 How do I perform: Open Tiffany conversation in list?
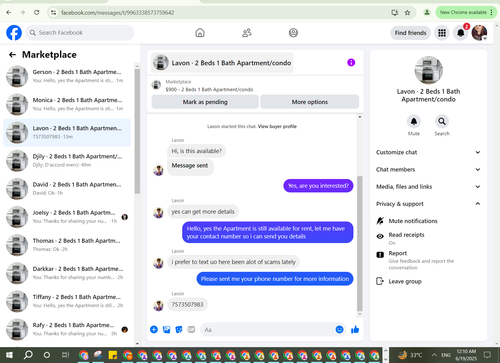pyautogui.click(x=67, y=301)
